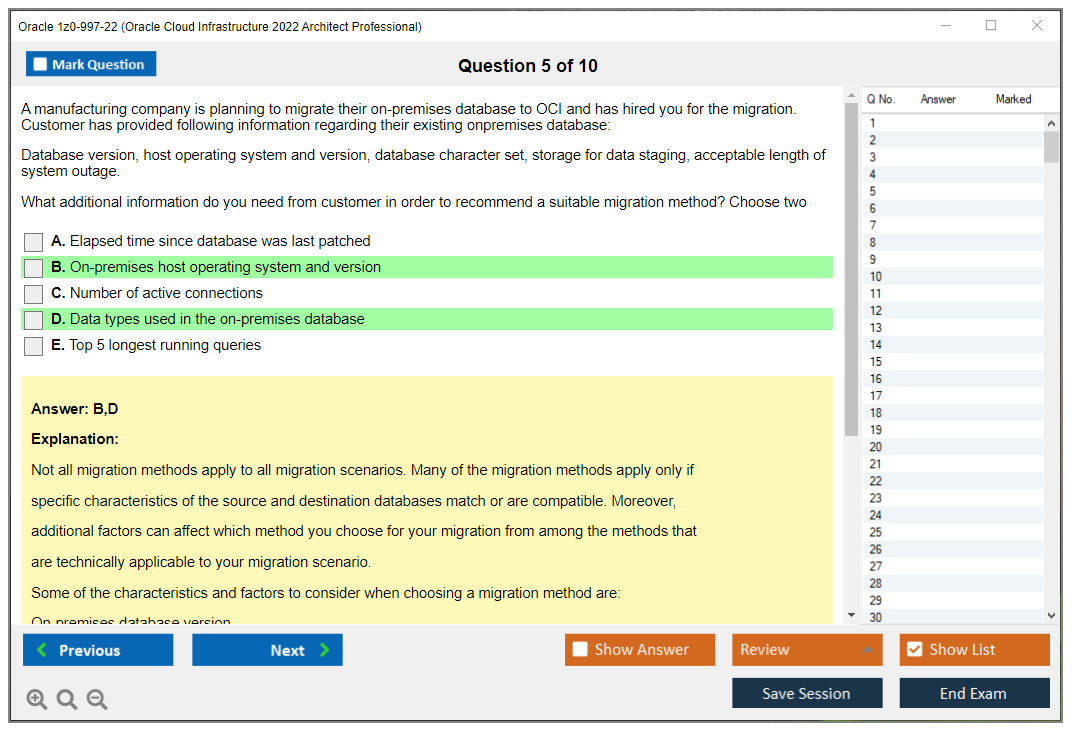Viewport: 1075px width, 735px height.
Task: Select option E, Top 5 longest running queries
Action: pyautogui.click(x=34, y=346)
